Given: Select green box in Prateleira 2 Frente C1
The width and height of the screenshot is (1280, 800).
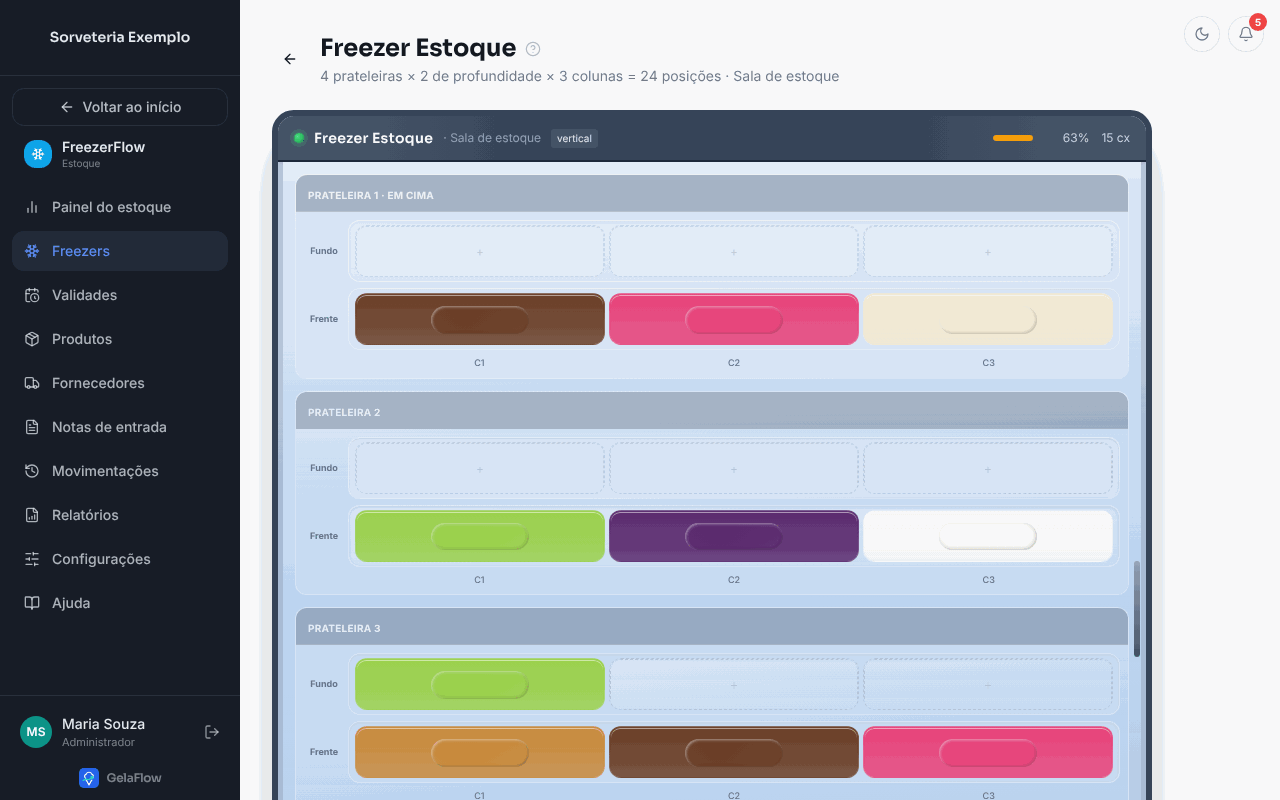Looking at the screenshot, I should pos(480,536).
